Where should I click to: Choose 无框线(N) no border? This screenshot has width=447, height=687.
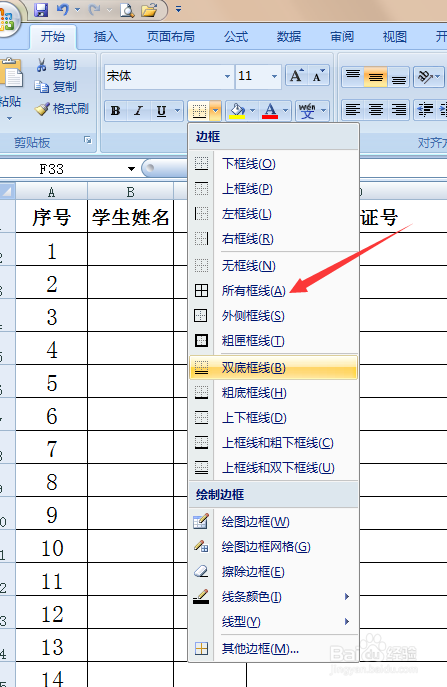pyautogui.click(x=273, y=265)
